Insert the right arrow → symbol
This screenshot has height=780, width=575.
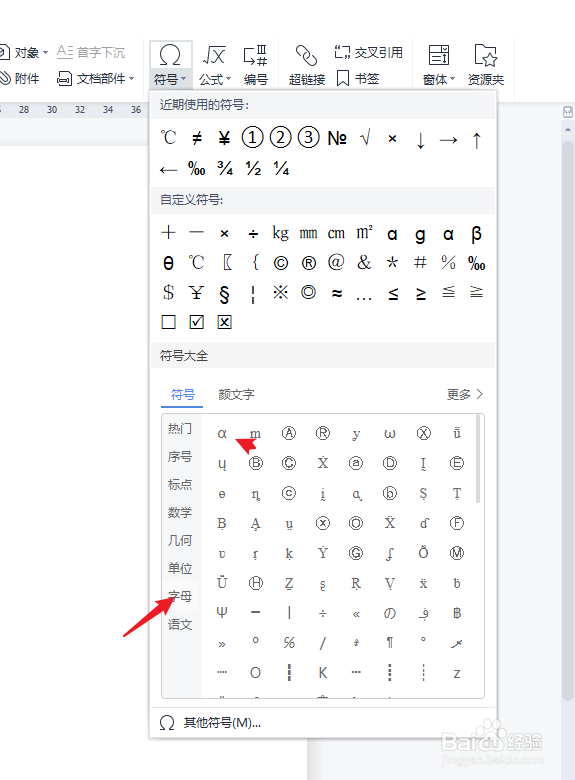click(448, 141)
